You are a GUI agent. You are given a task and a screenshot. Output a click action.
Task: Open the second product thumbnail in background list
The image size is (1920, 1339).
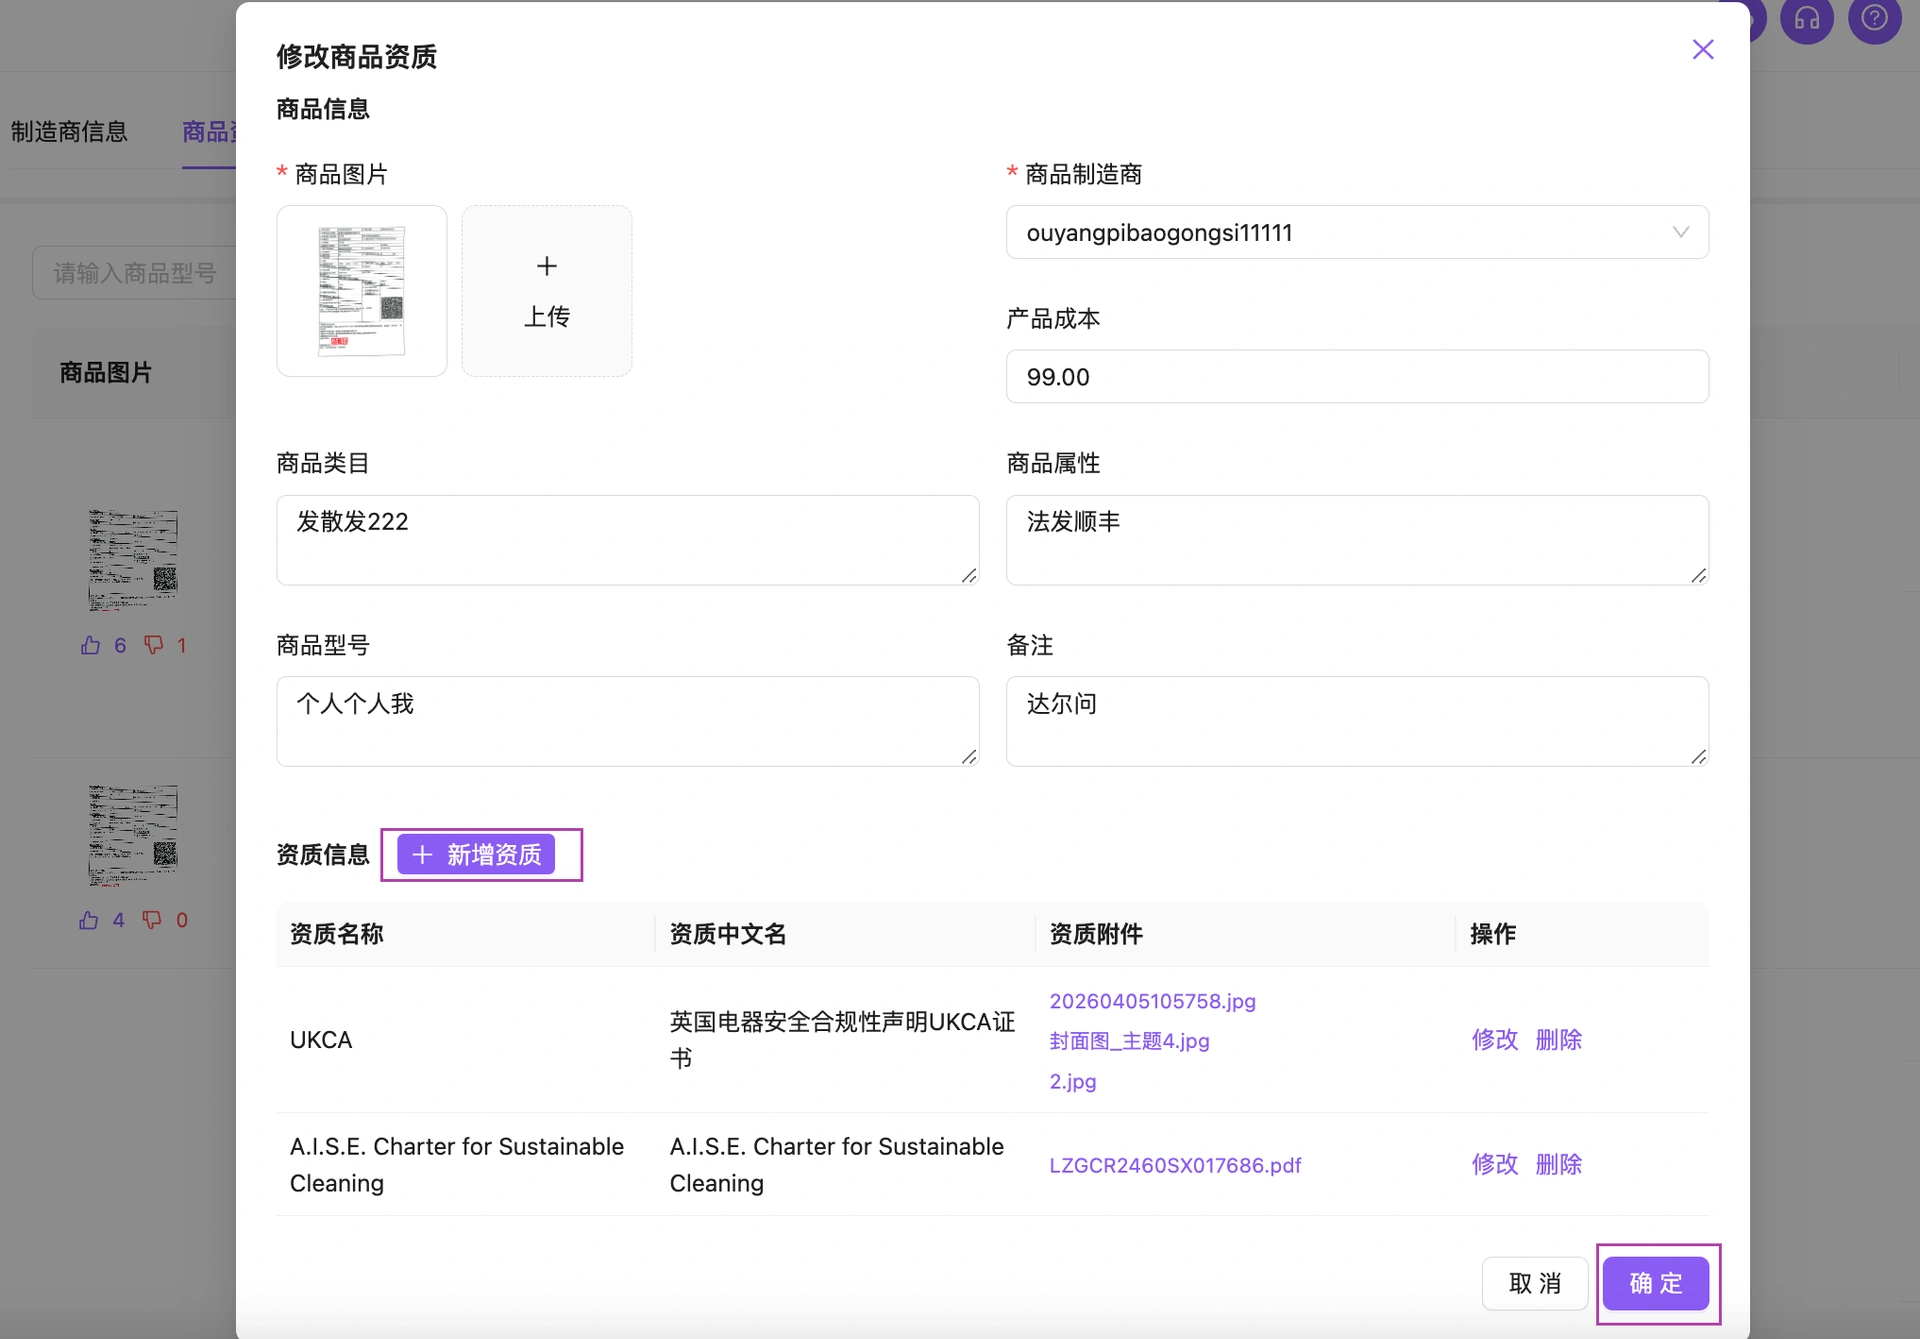133,834
